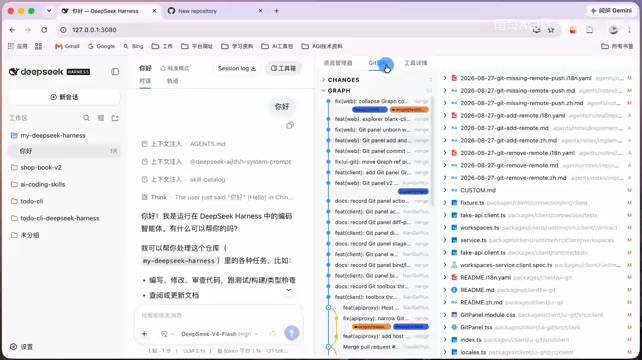This screenshot has width=642, height=360.
Task: Add a new workspace folder icon
Action: [115, 118]
